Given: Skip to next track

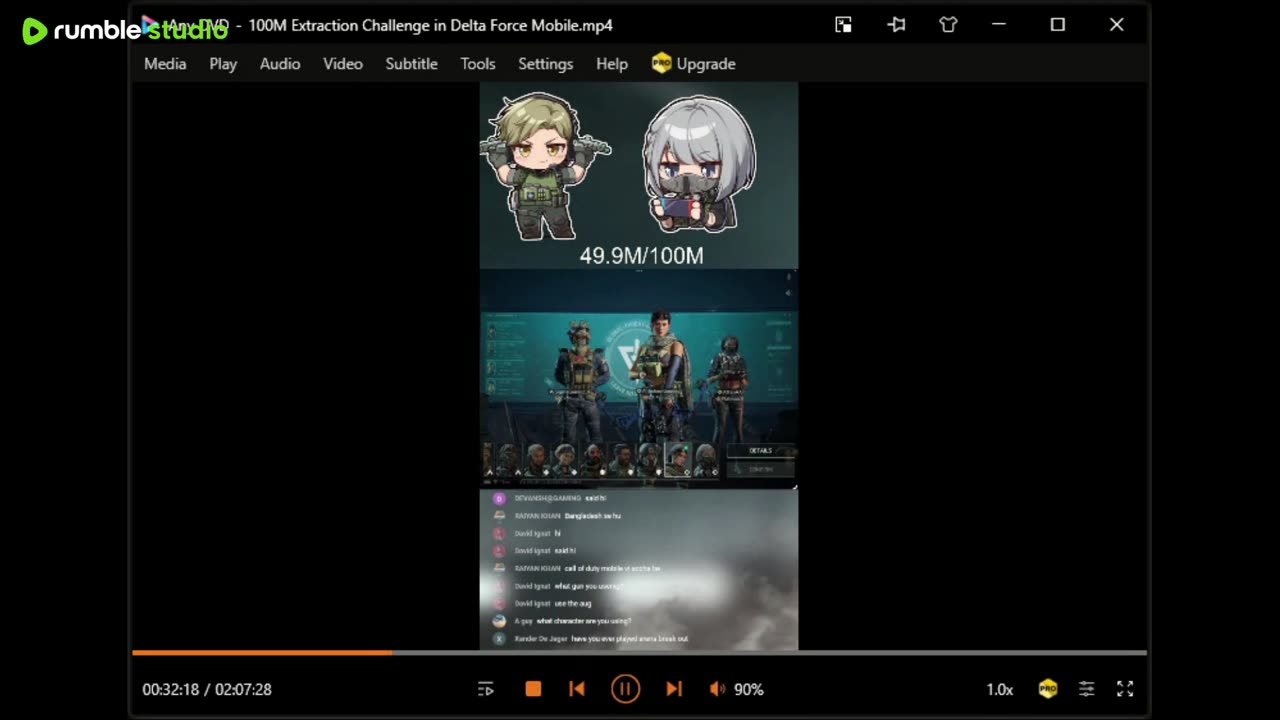Looking at the screenshot, I should click(x=674, y=689).
